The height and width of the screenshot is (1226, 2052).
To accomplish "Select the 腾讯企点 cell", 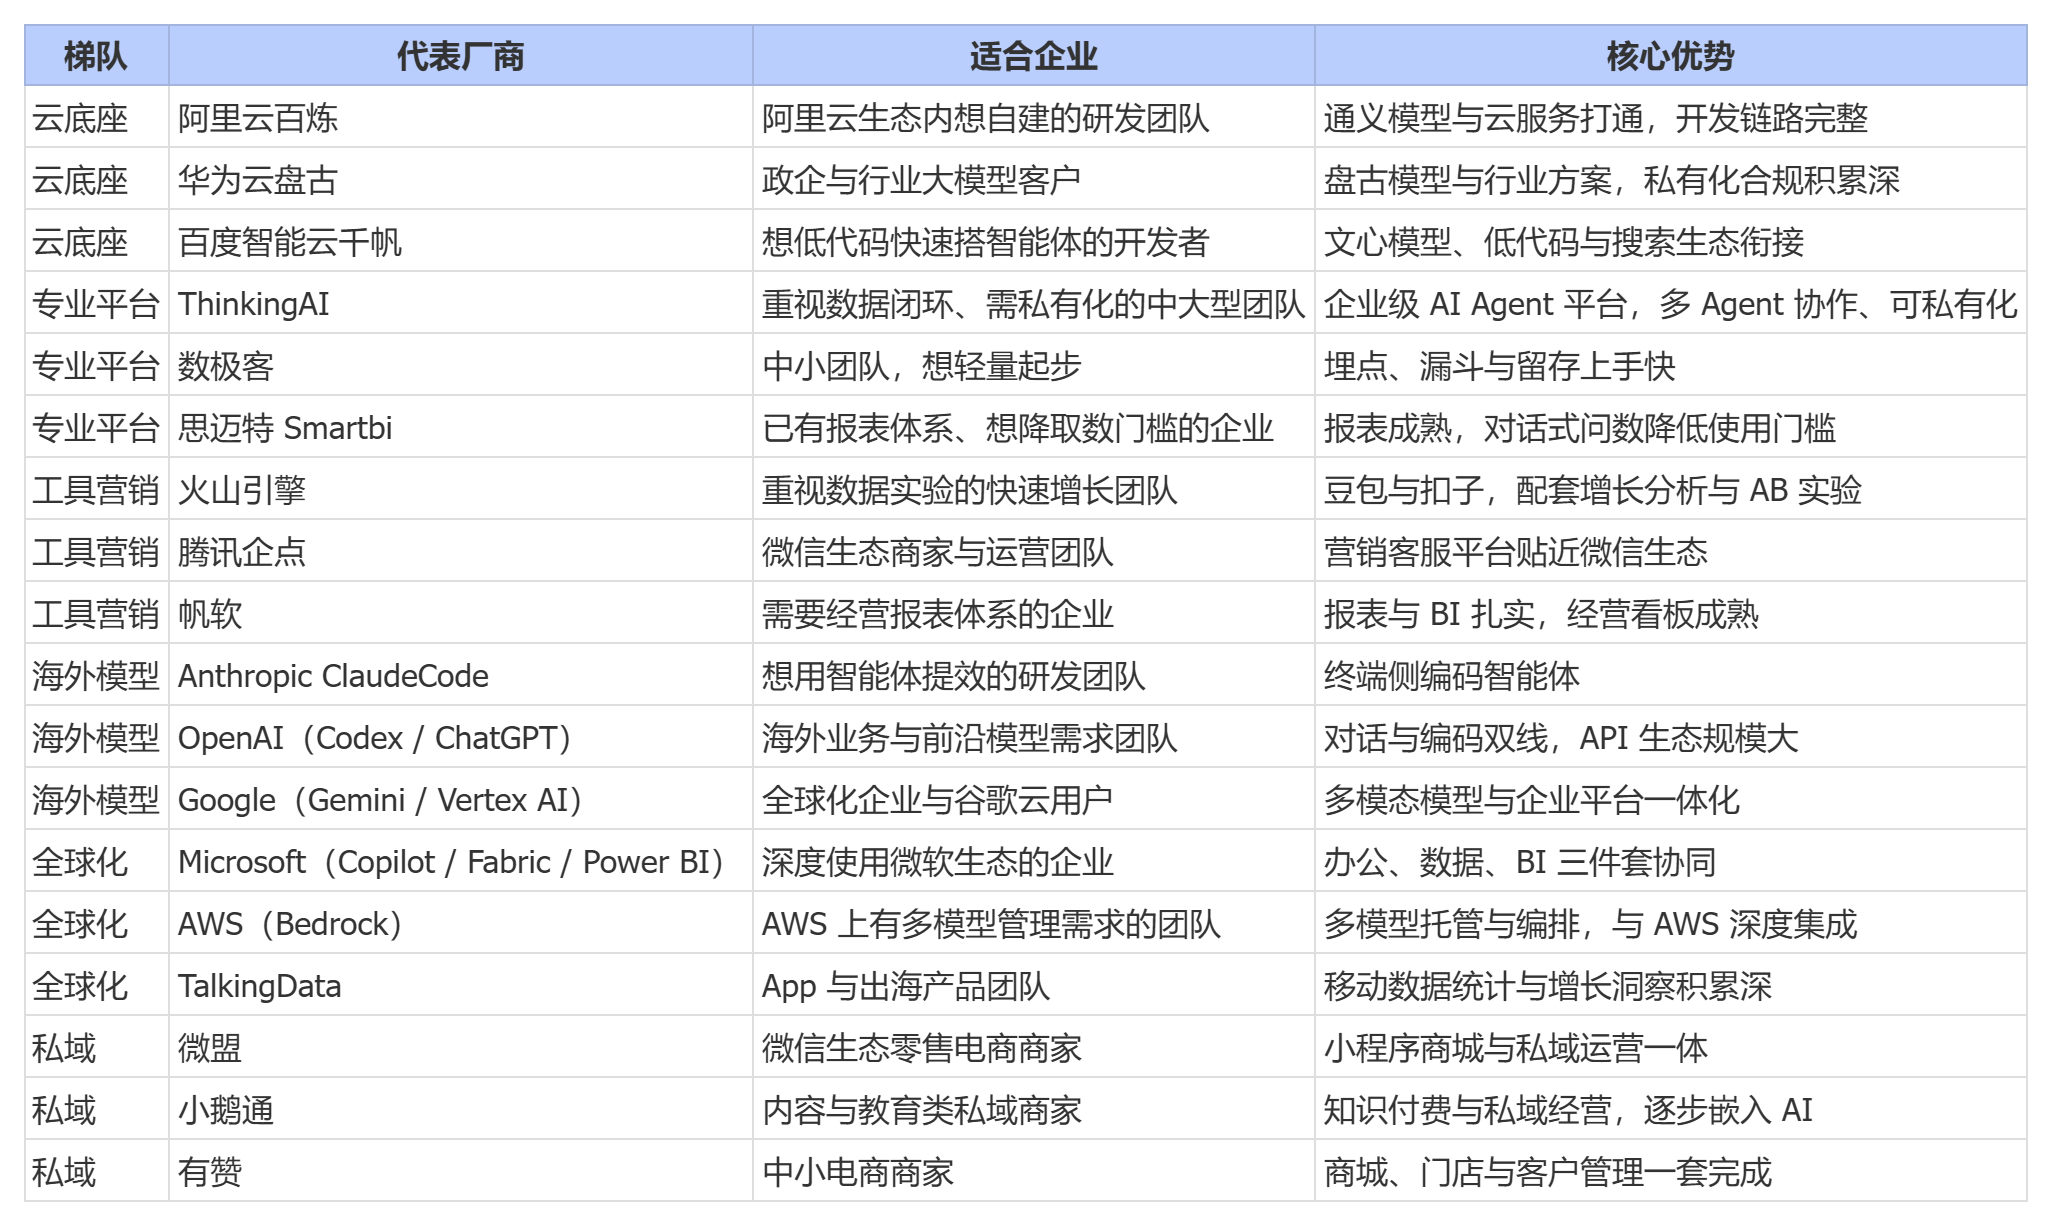I will click(x=461, y=551).
